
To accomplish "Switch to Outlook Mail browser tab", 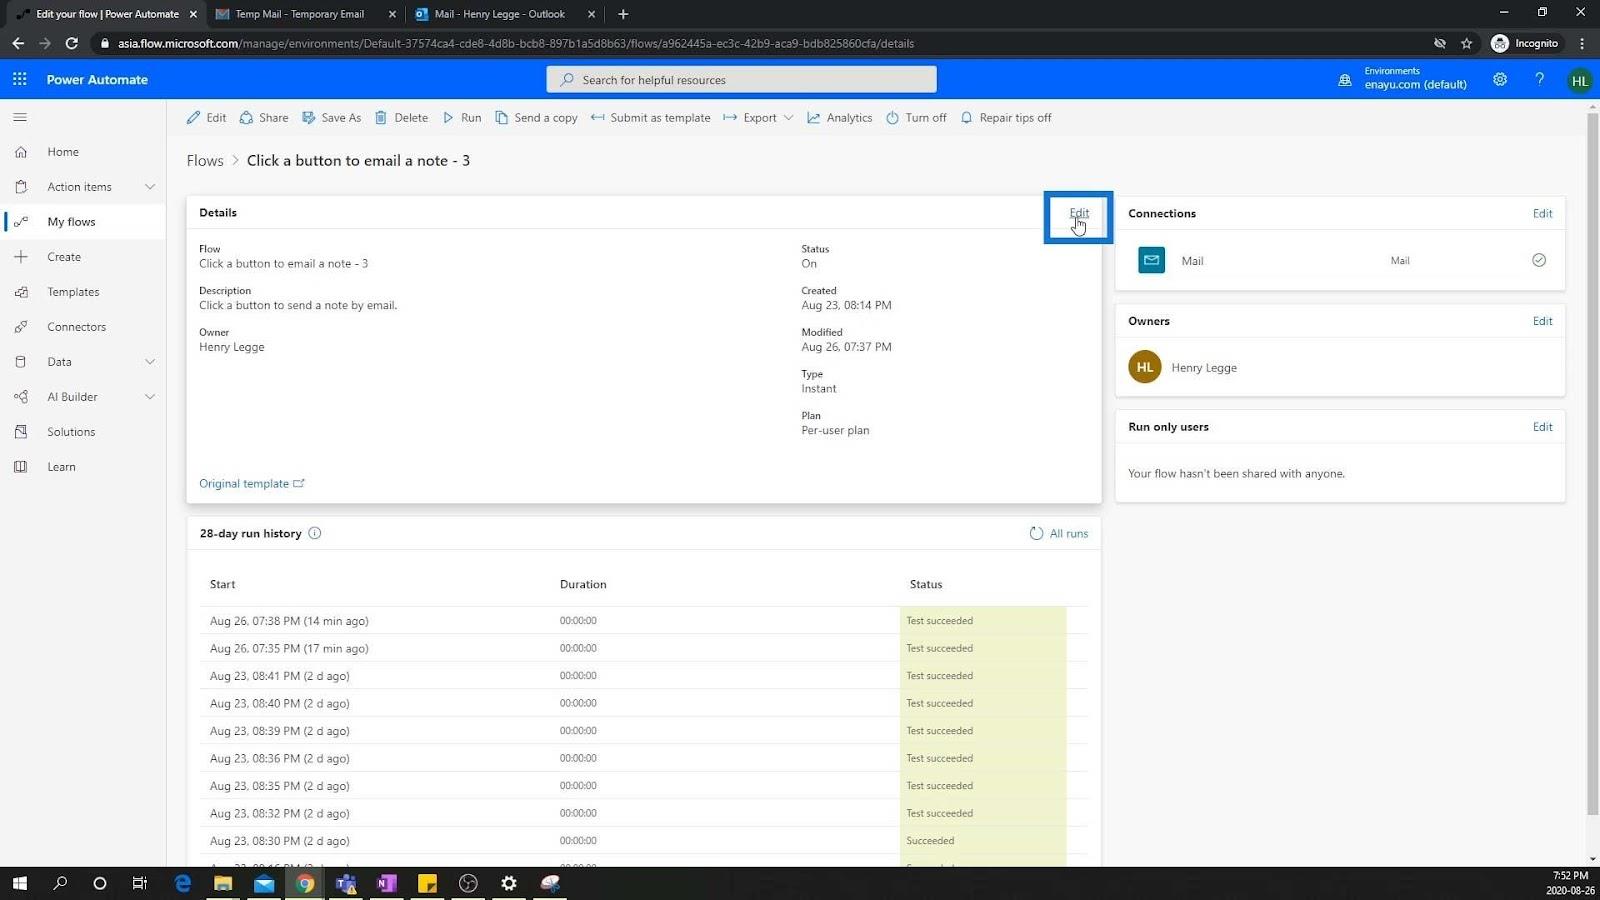I will [x=500, y=14].
